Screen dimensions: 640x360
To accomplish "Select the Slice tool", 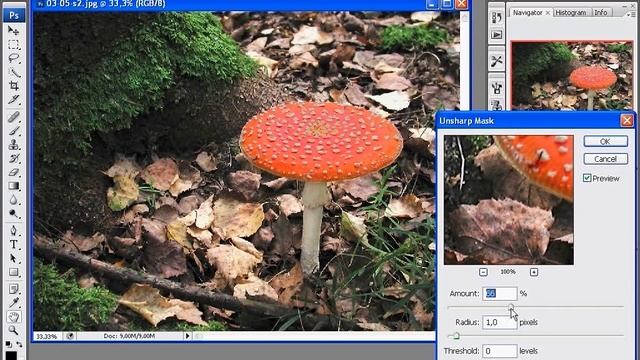I will coord(13,100).
